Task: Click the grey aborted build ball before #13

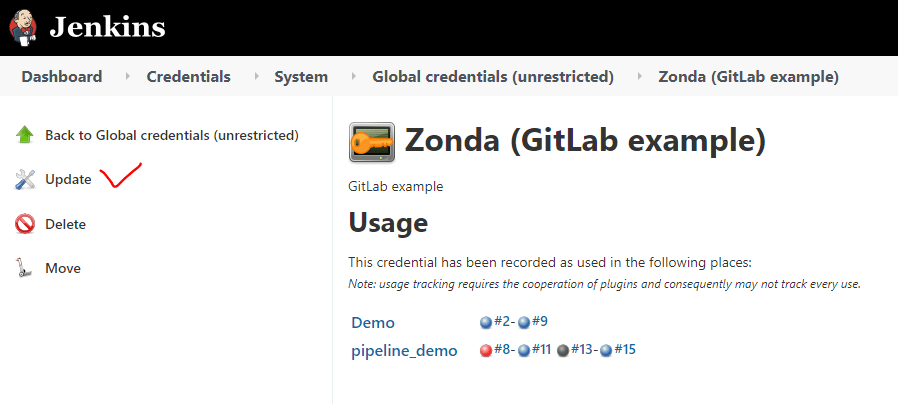Action: click(563, 351)
